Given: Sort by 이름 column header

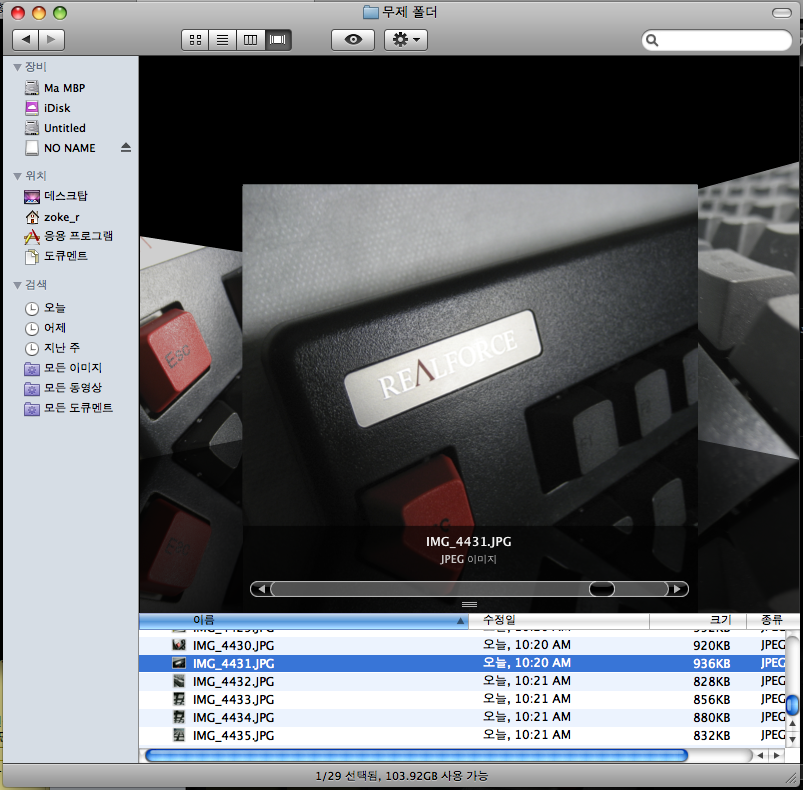Looking at the screenshot, I should pyautogui.click(x=304, y=621).
